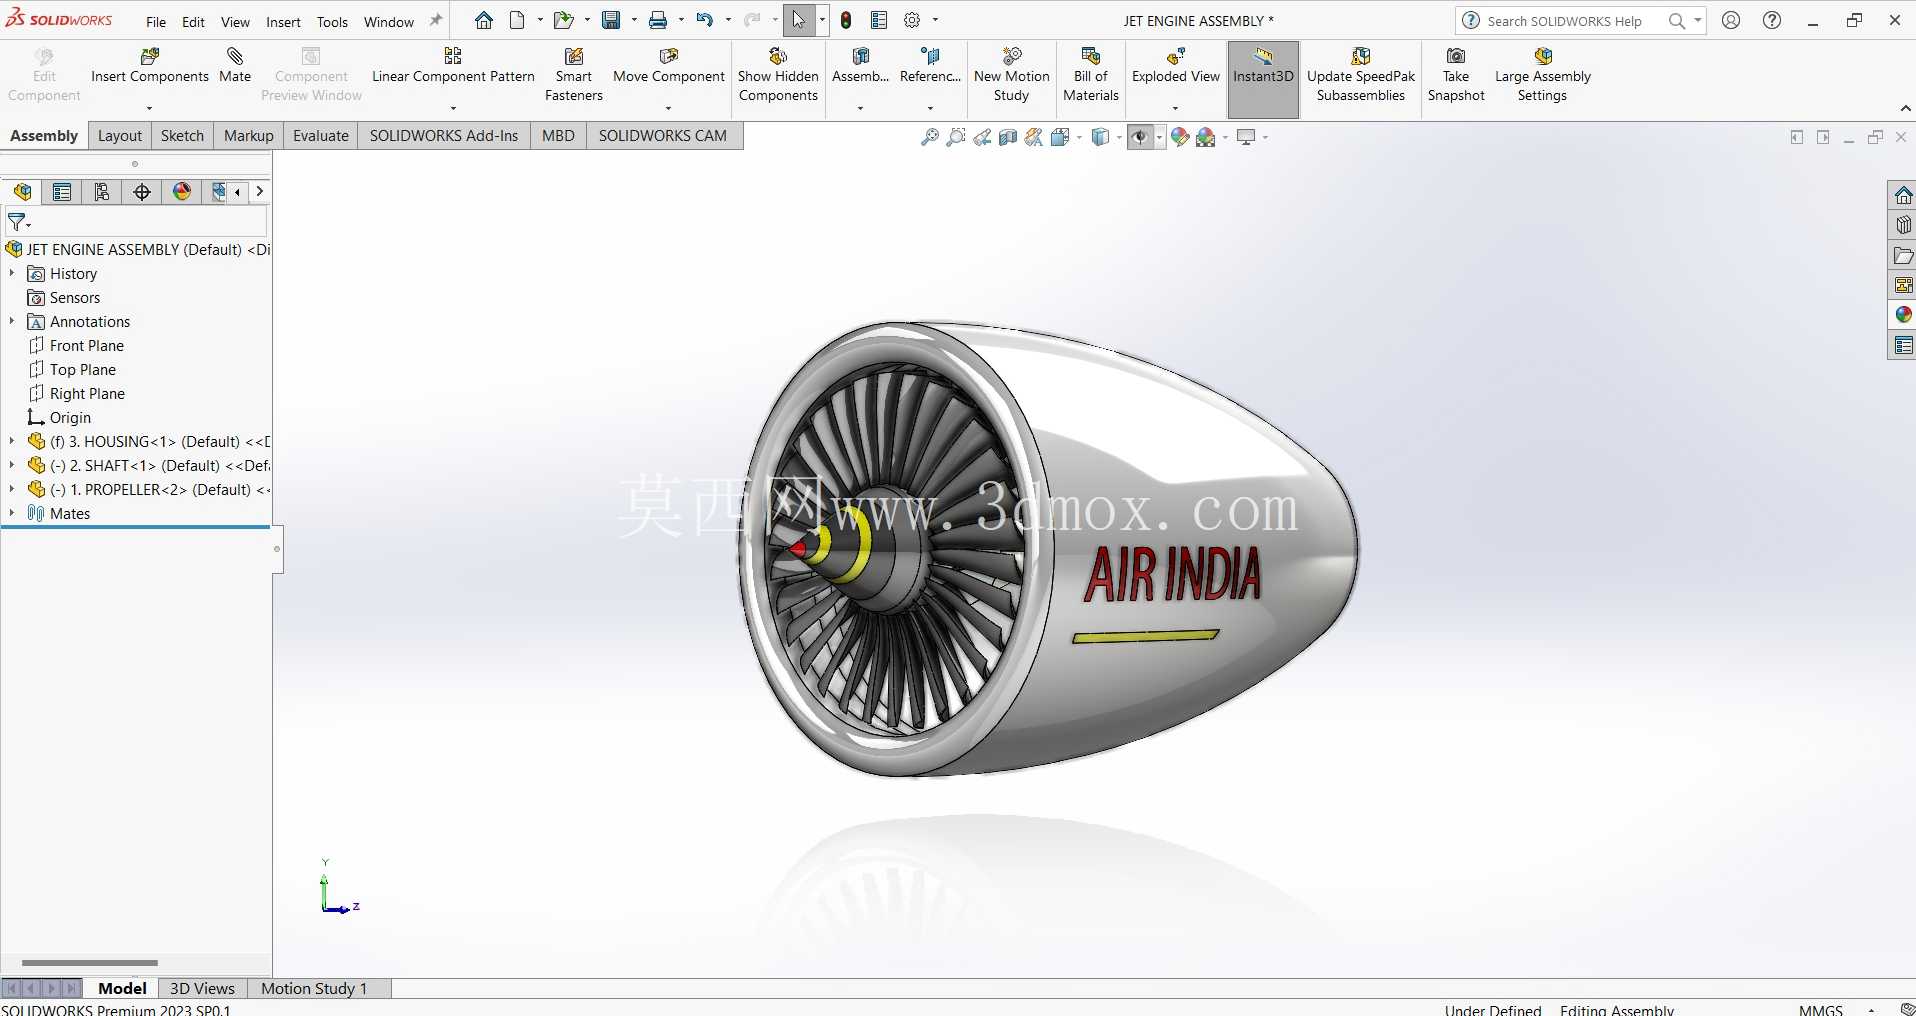Screen dimensions: 1916x1016
Task: Create a new document with New icon
Action: 517,20
